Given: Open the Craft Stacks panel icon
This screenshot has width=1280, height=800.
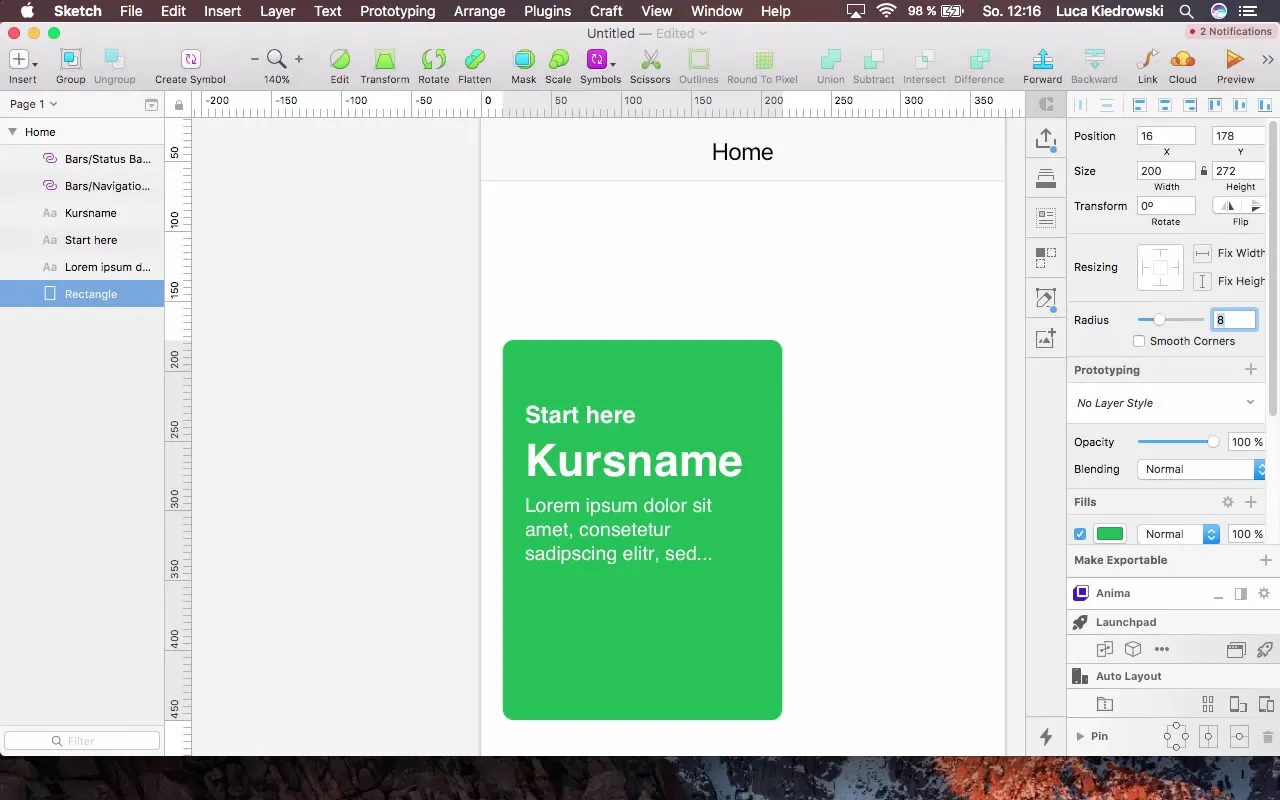Looking at the screenshot, I should pos(1046,178).
